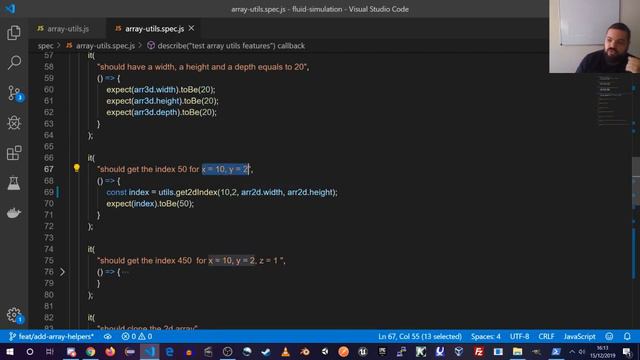The width and height of the screenshot is (640, 360).
Task: Expand the folded block on line 76
Action: pos(62,272)
